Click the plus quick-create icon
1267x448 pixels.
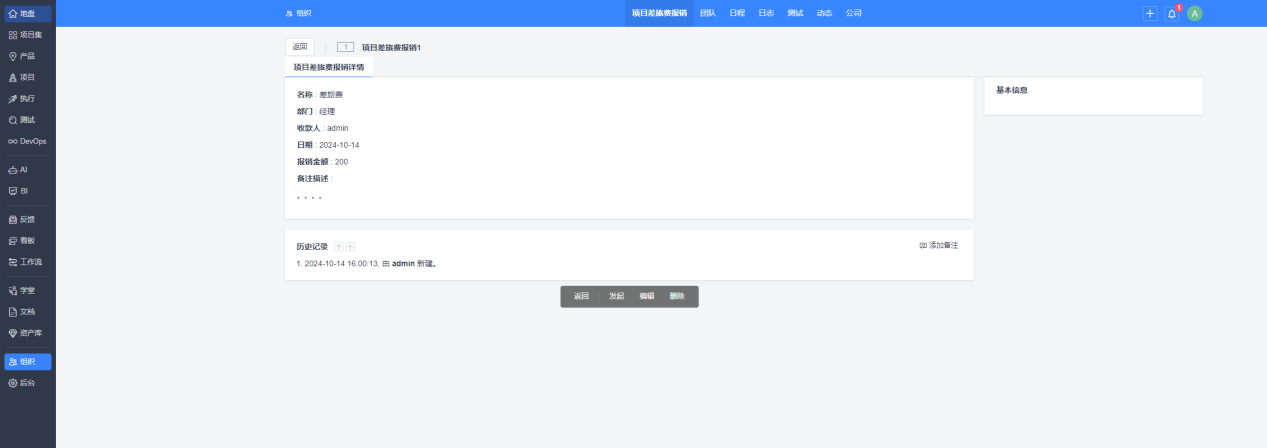tap(1150, 13)
